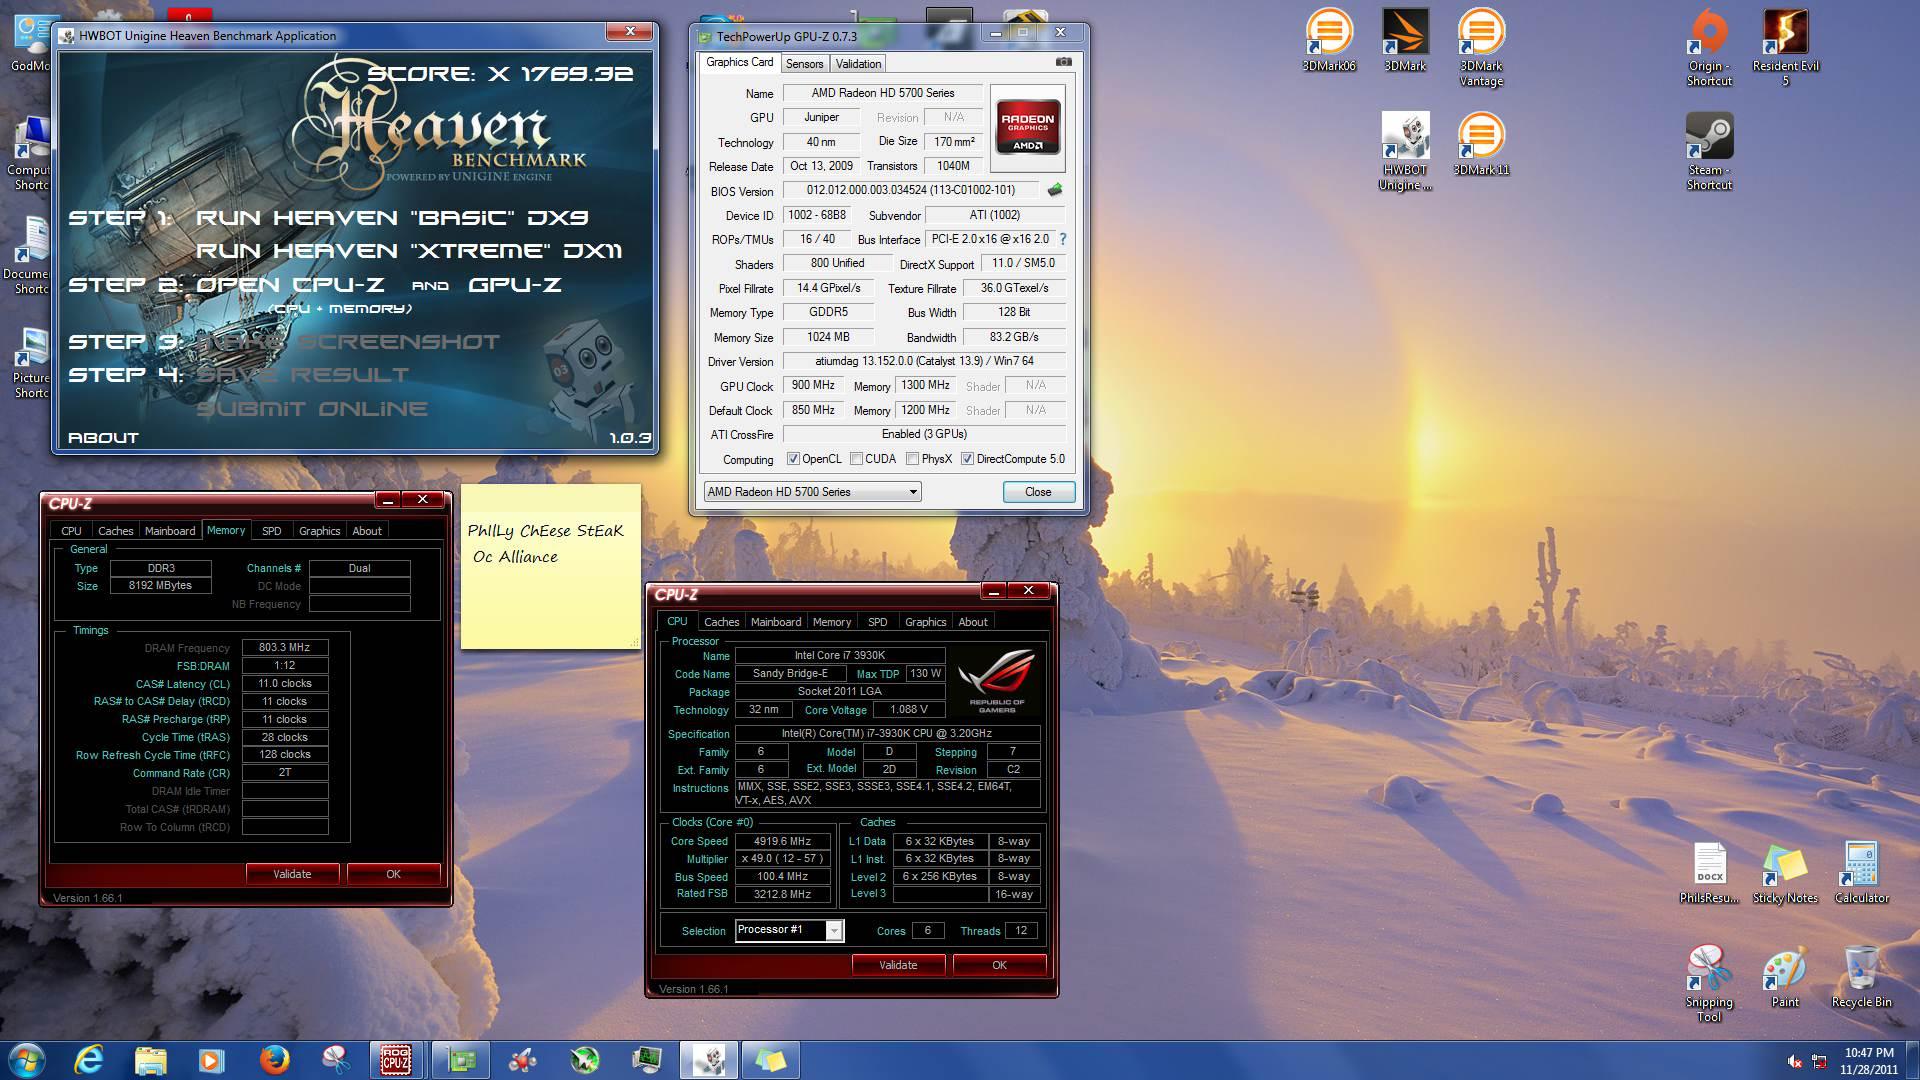Select the Graphics Card tab in GPU-Z
Viewport: 1920px width, 1080px height.
tap(739, 62)
